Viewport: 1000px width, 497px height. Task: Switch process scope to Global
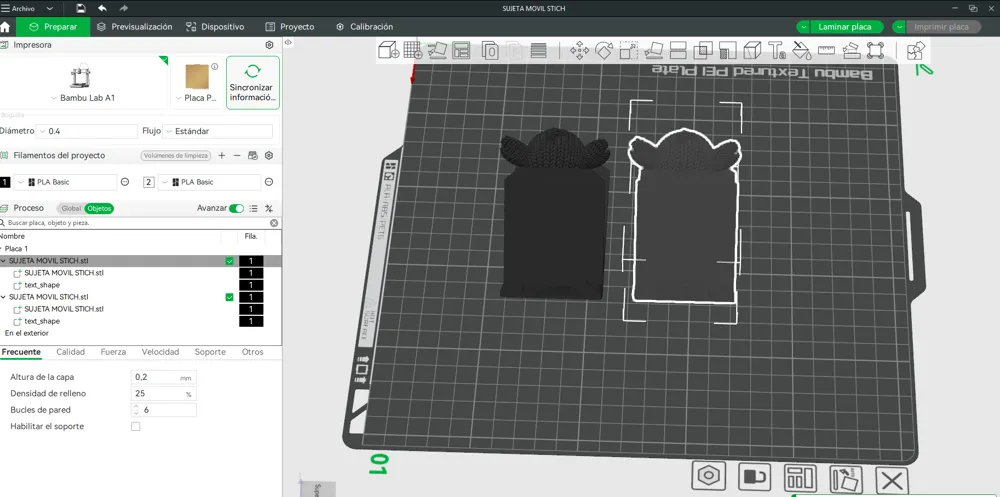click(71, 209)
